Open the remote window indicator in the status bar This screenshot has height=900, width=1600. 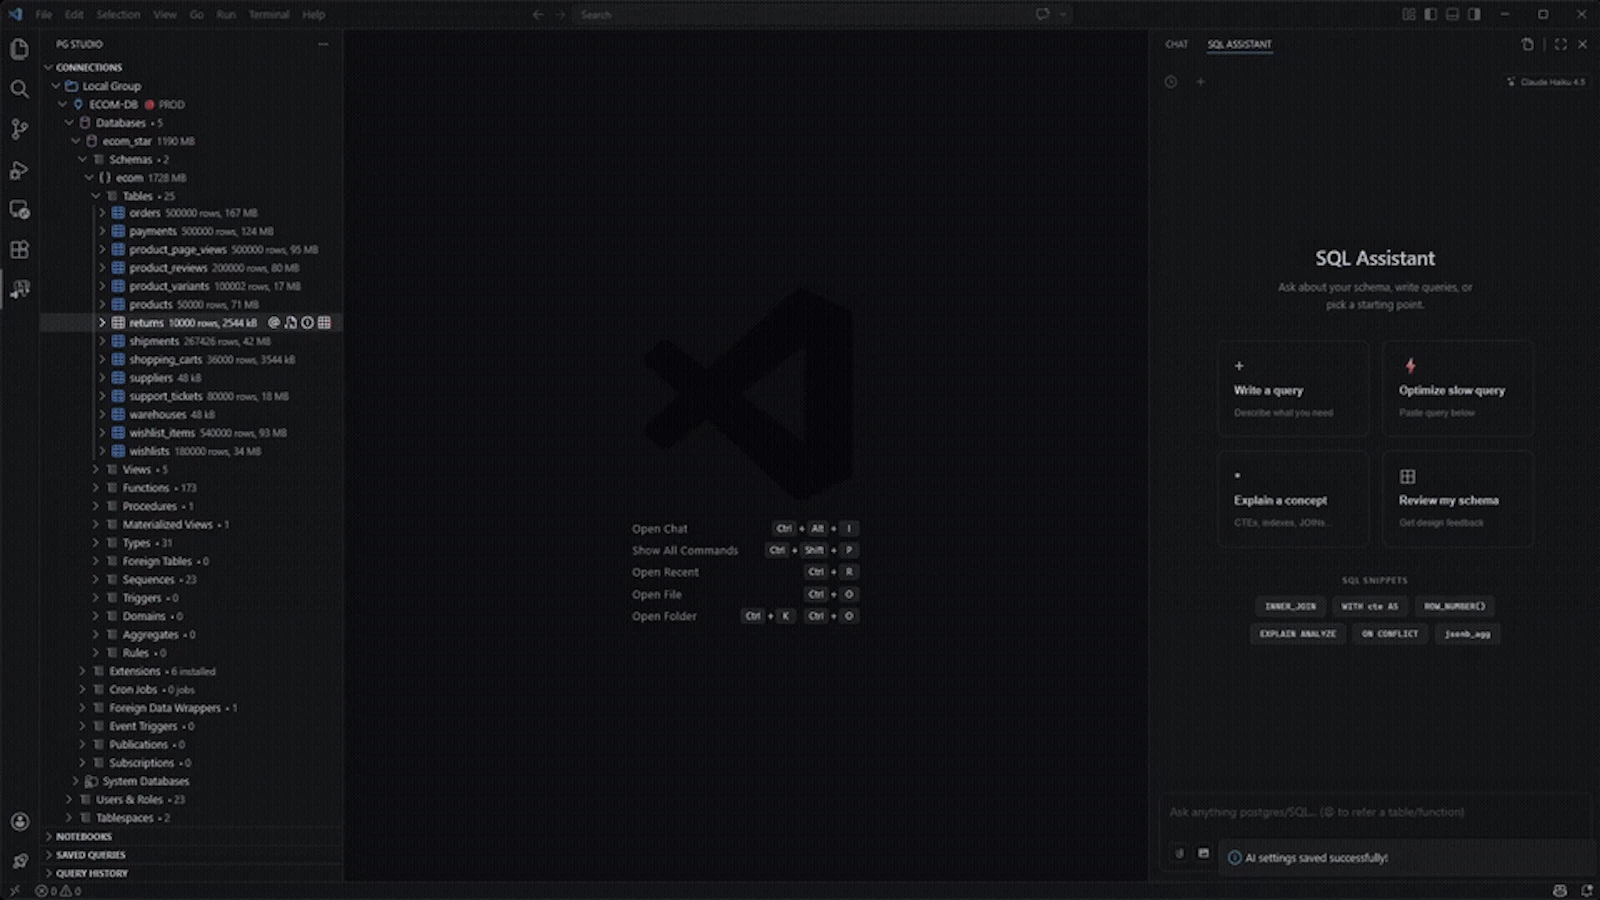click(x=14, y=891)
